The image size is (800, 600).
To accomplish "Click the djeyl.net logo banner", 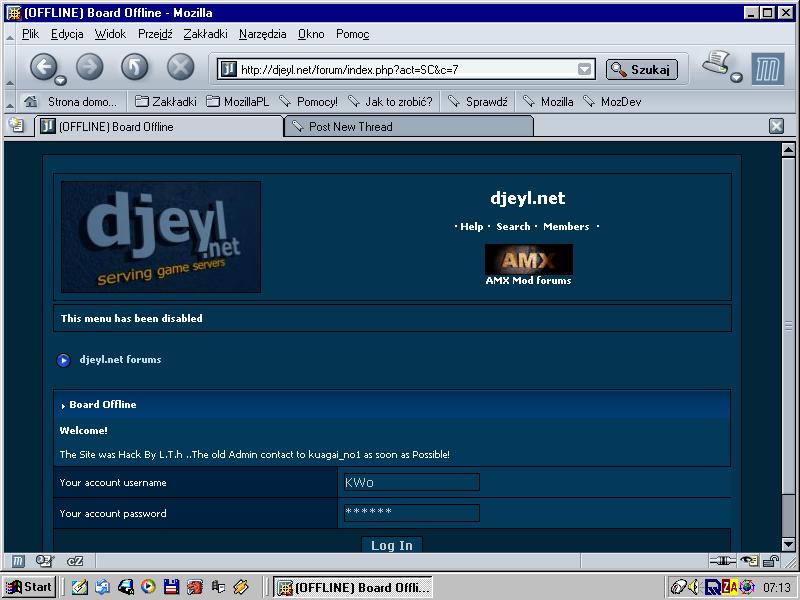I will (161, 237).
